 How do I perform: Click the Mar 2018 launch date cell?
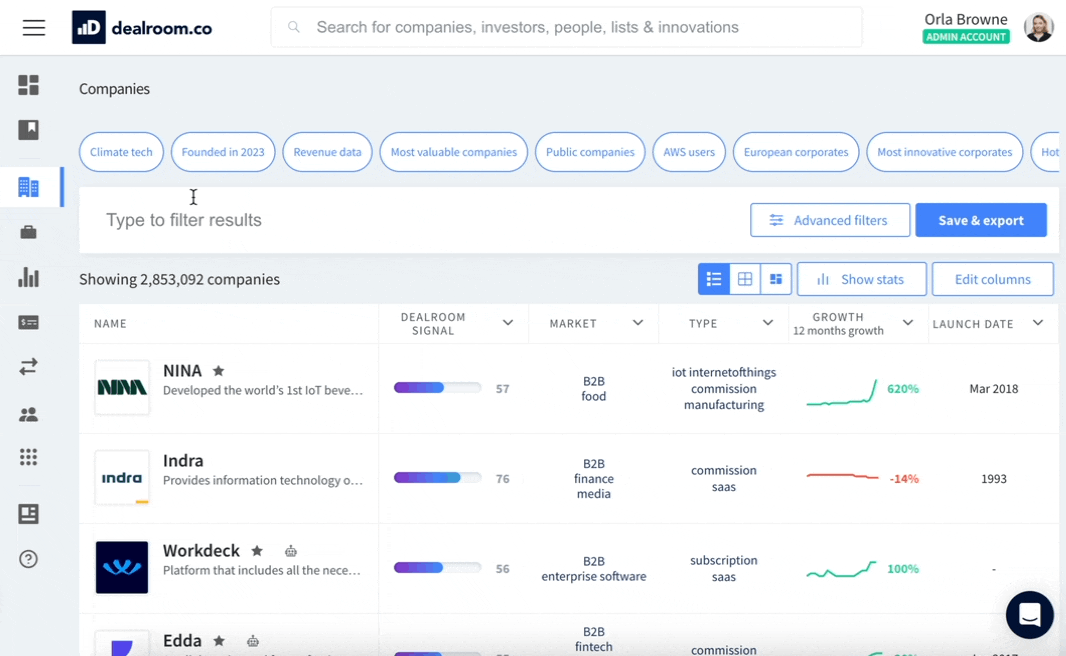pos(993,389)
